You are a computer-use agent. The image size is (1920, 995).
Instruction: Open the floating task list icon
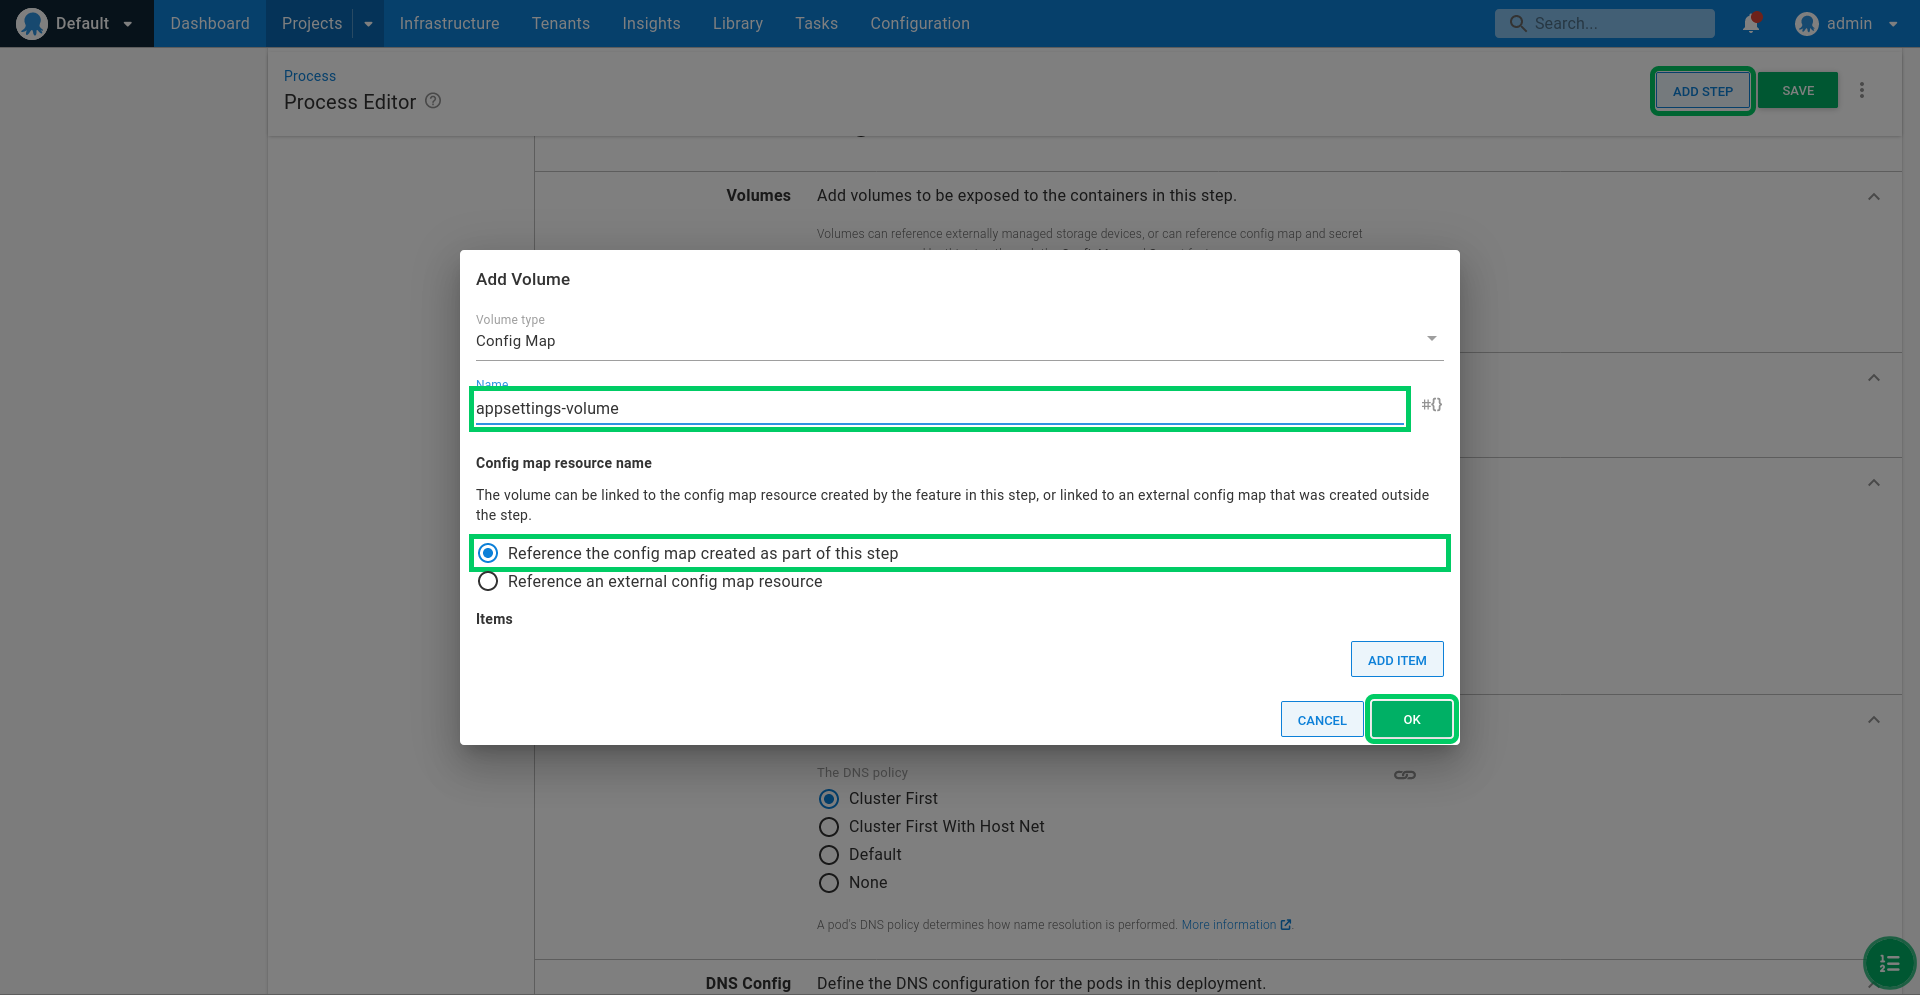(1889, 963)
